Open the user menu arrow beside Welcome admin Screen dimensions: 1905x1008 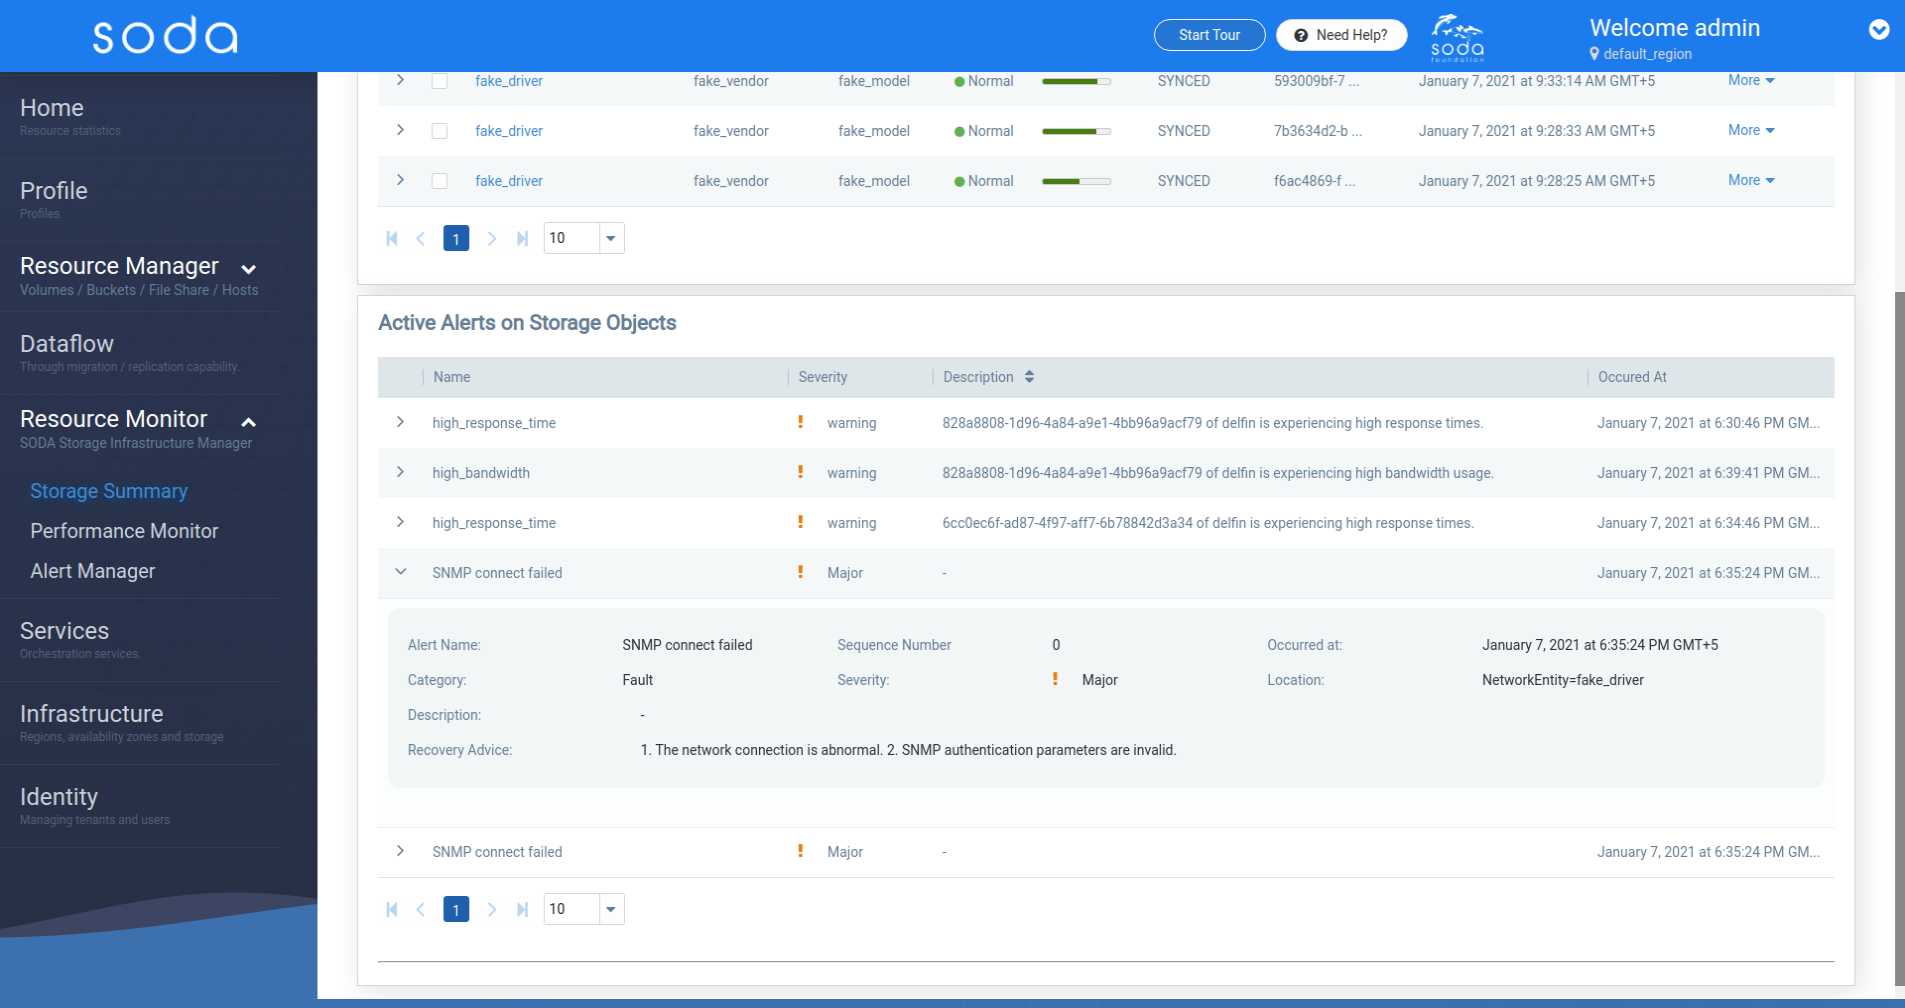point(1879,30)
